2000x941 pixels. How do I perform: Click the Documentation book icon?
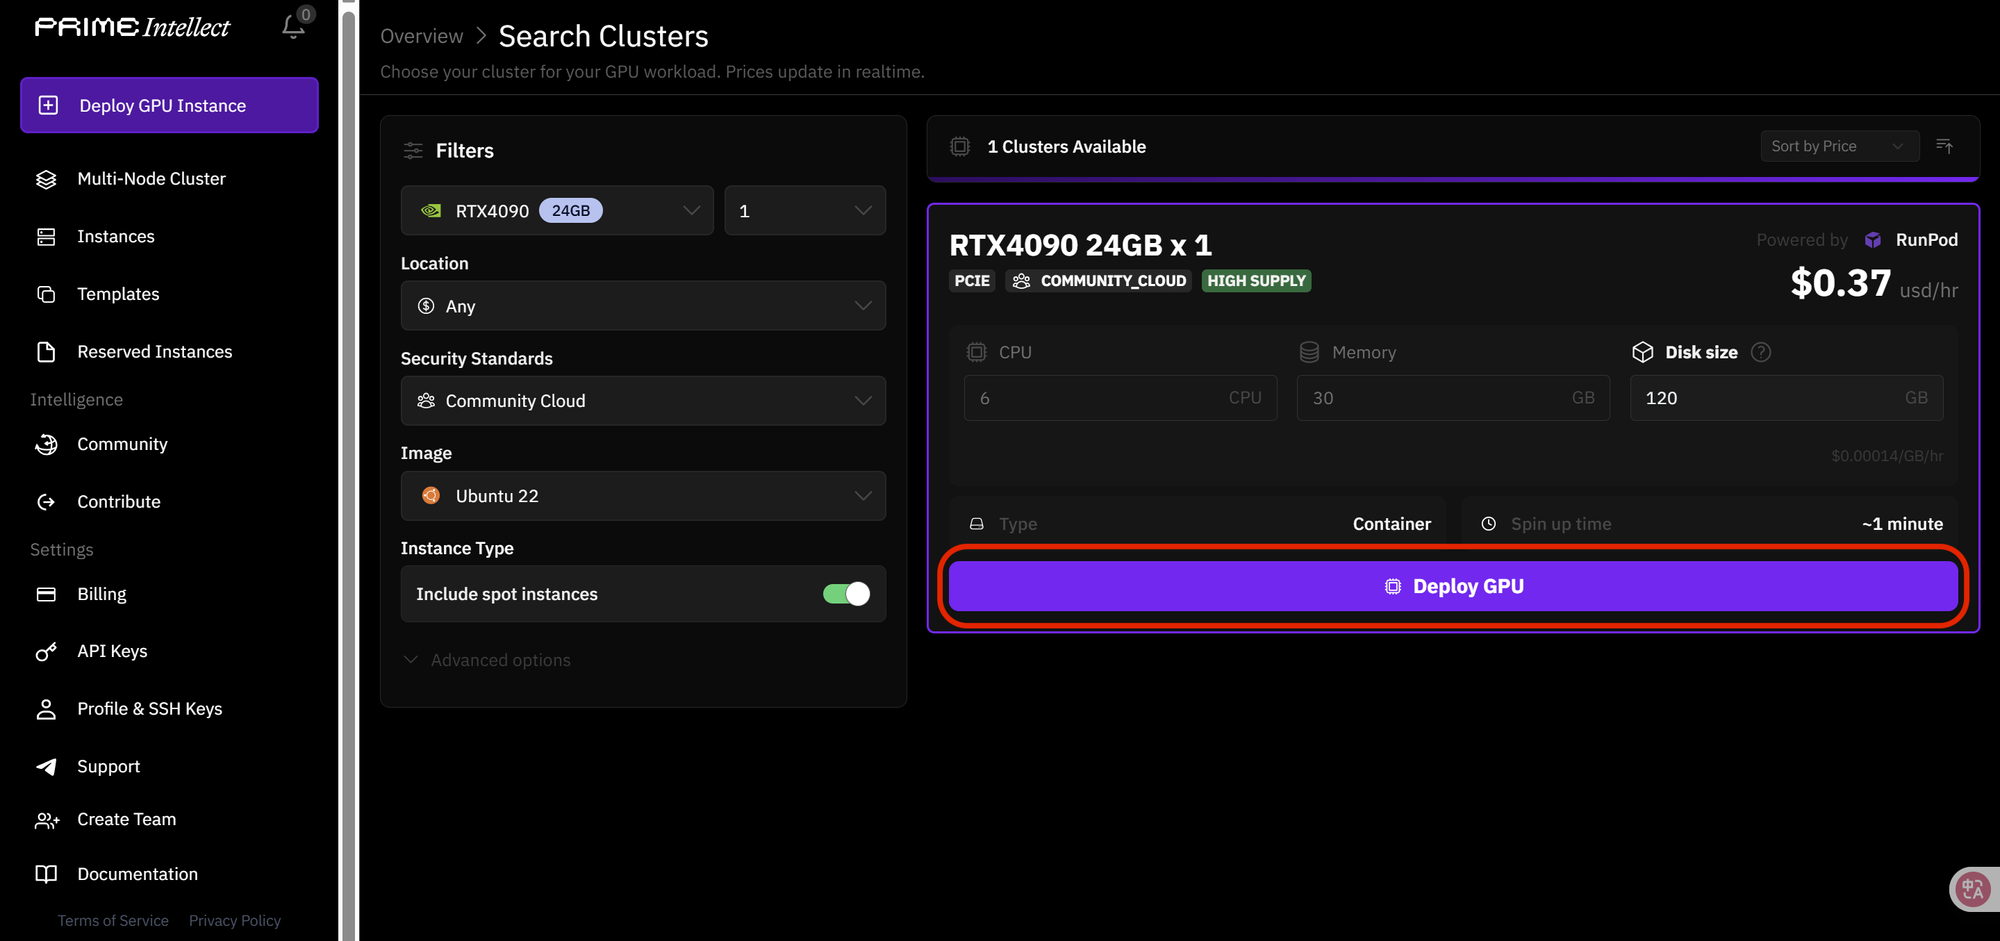(46, 874)
